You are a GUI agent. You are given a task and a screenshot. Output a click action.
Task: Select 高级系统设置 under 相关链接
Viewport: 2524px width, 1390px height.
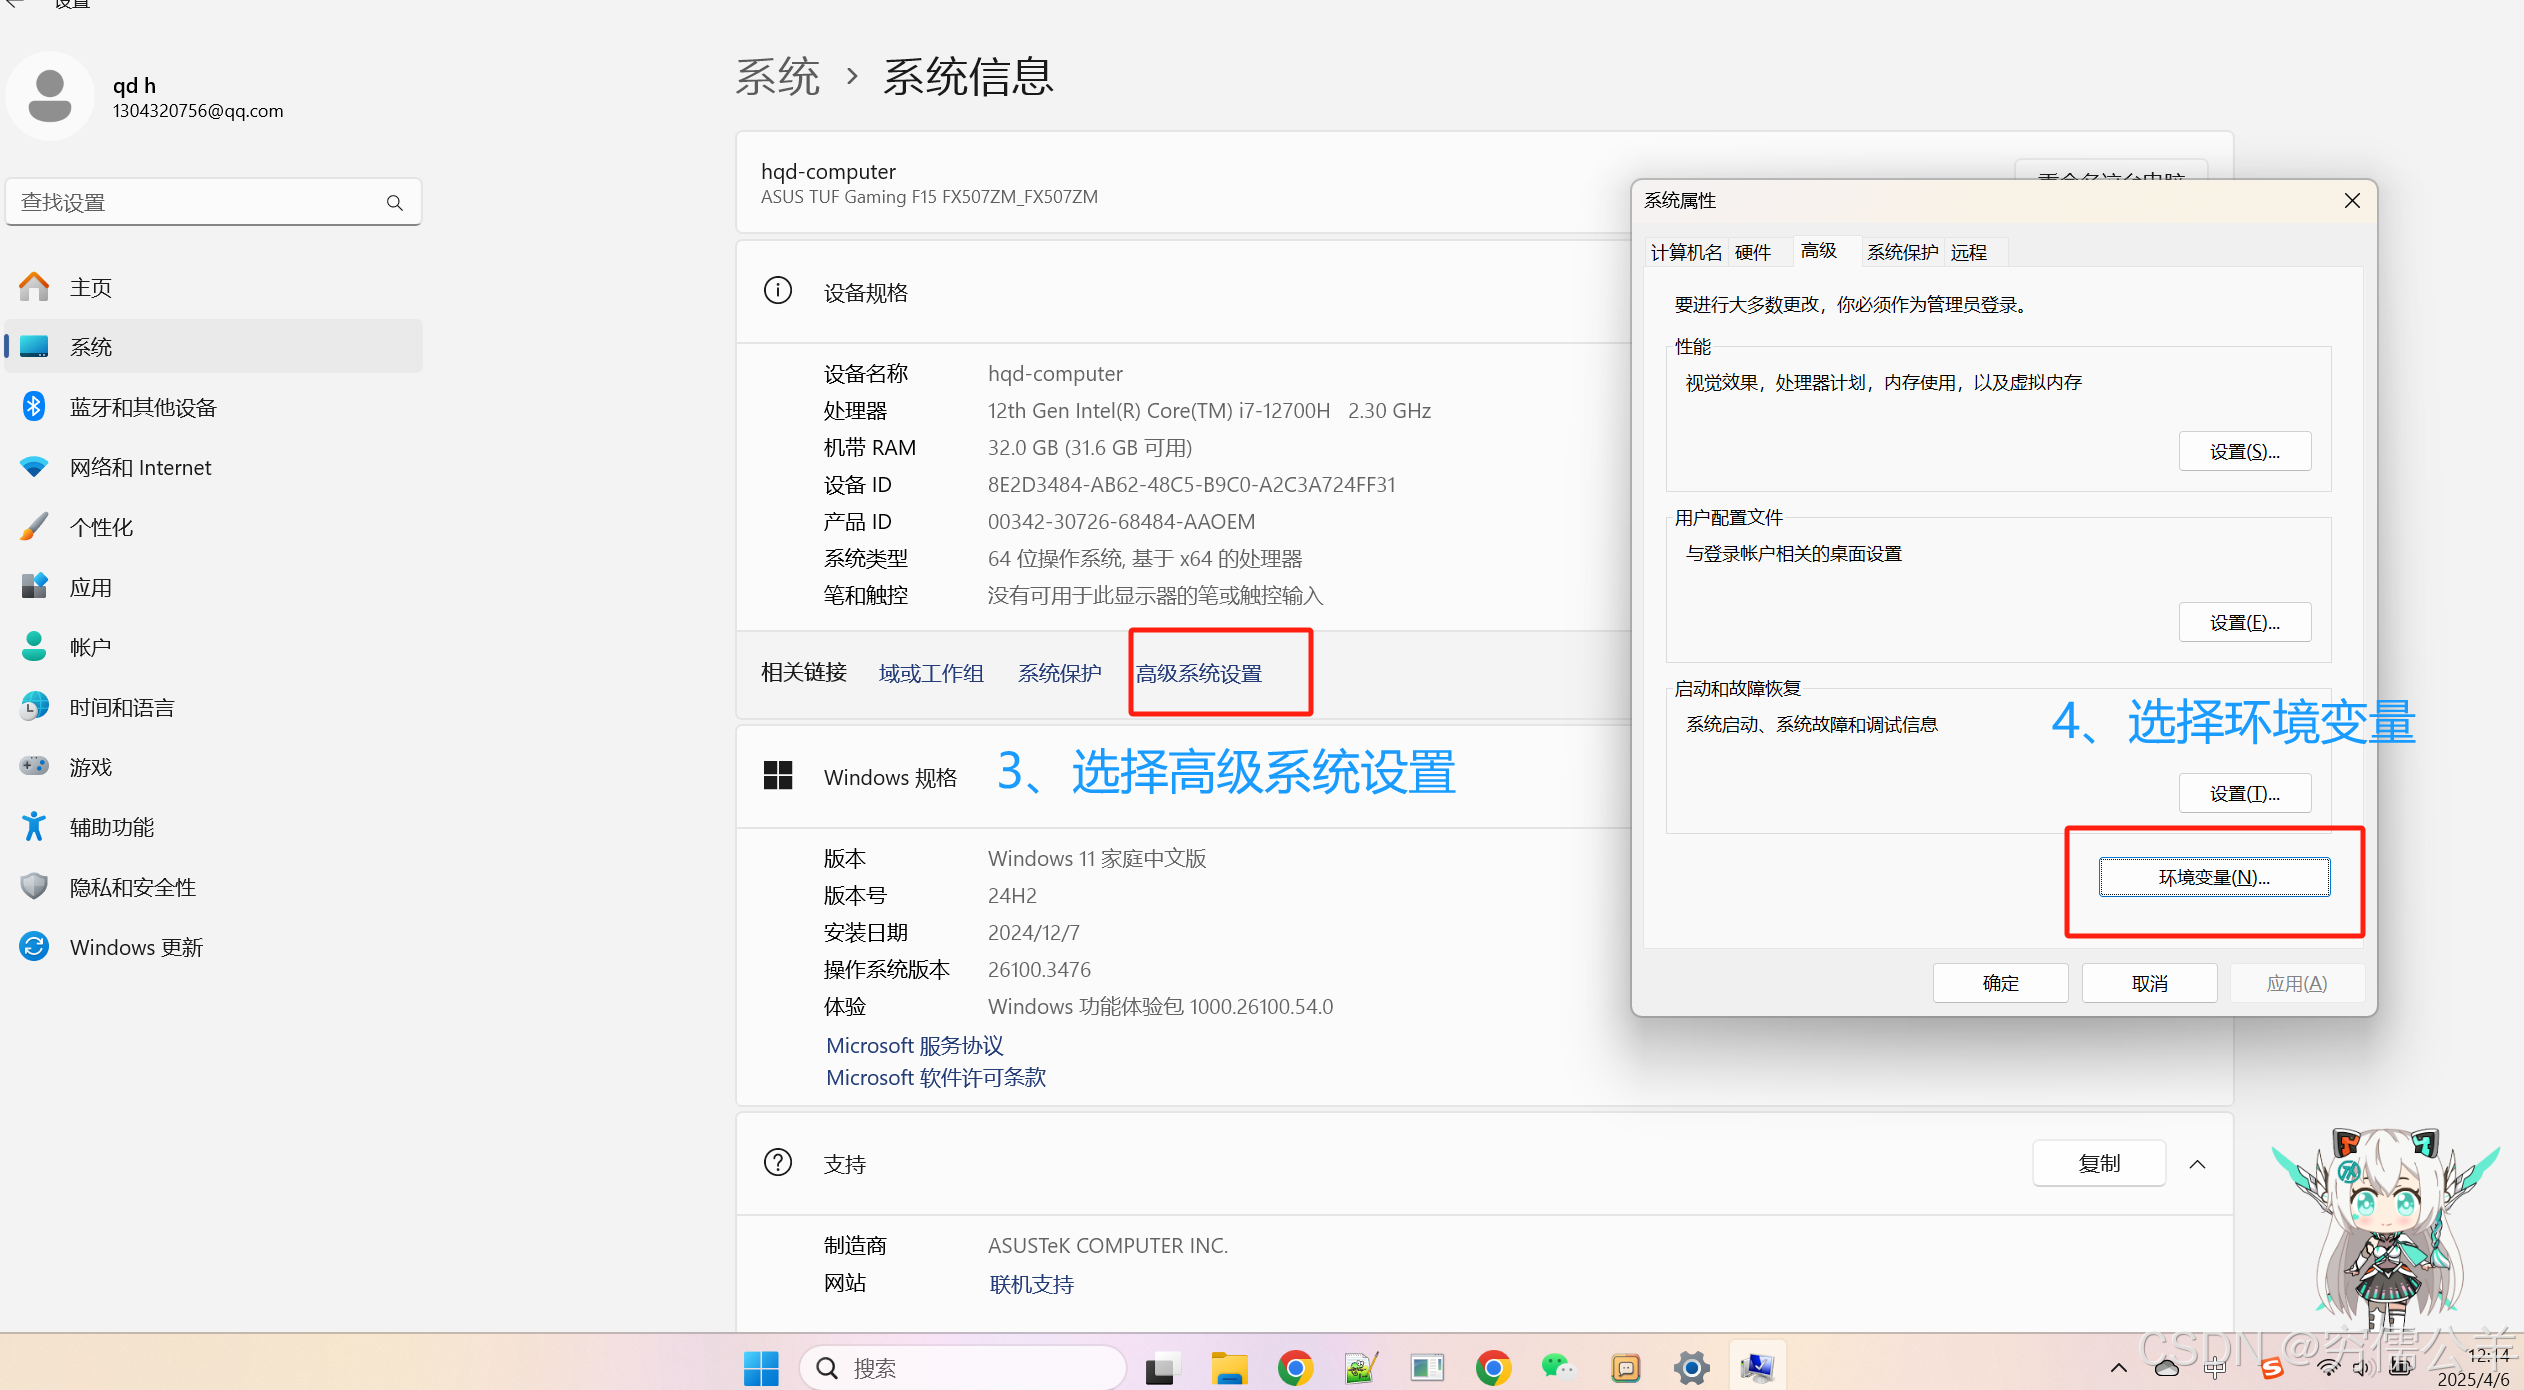pos(1199,673)
